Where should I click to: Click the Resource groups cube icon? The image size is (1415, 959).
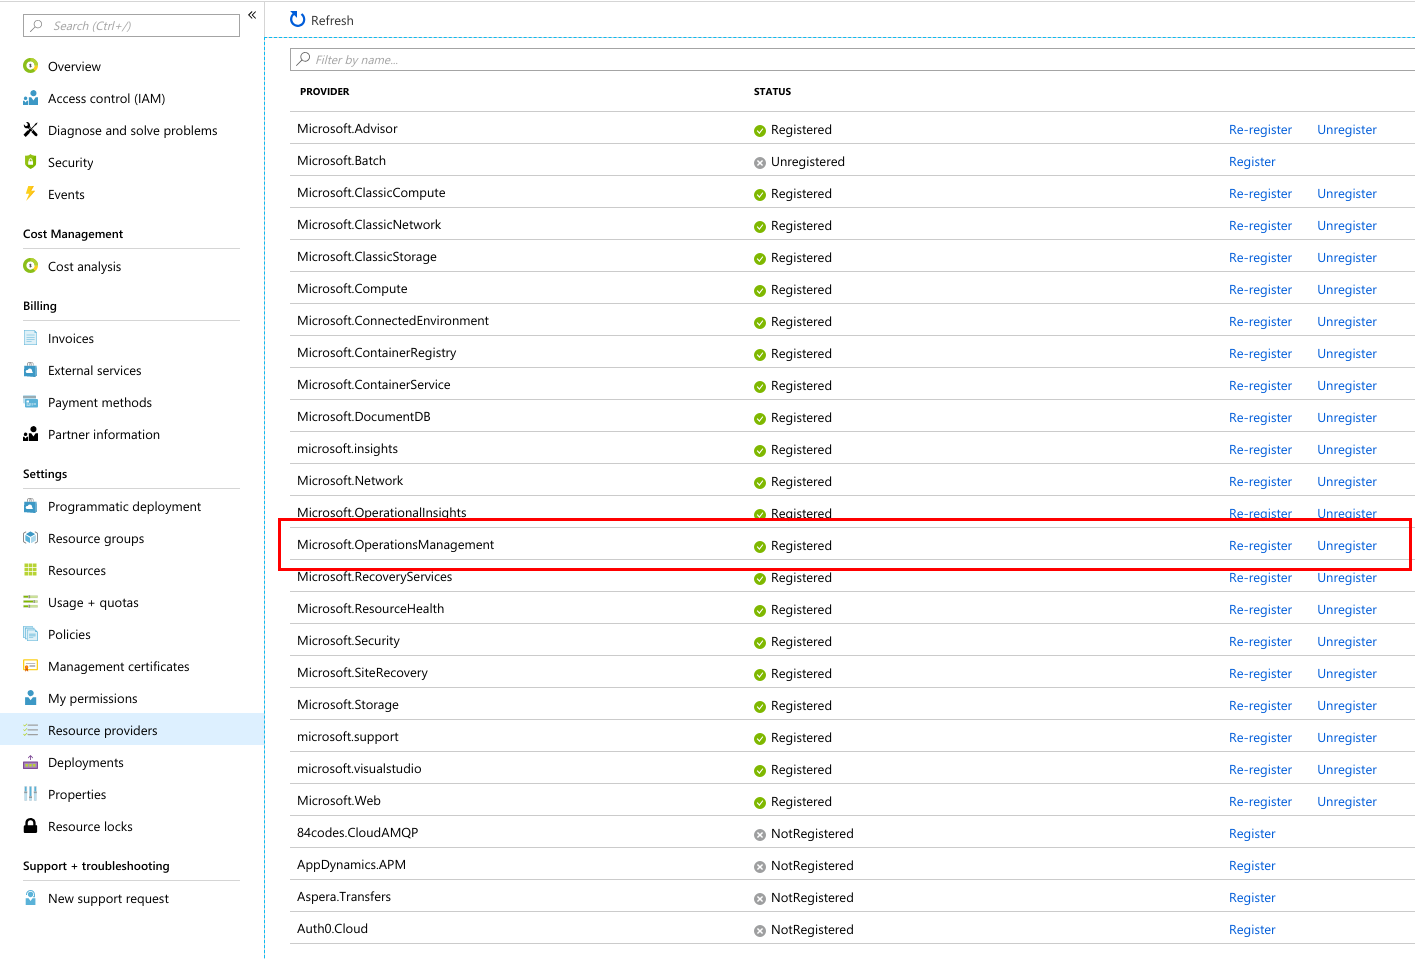pos(30,538)
